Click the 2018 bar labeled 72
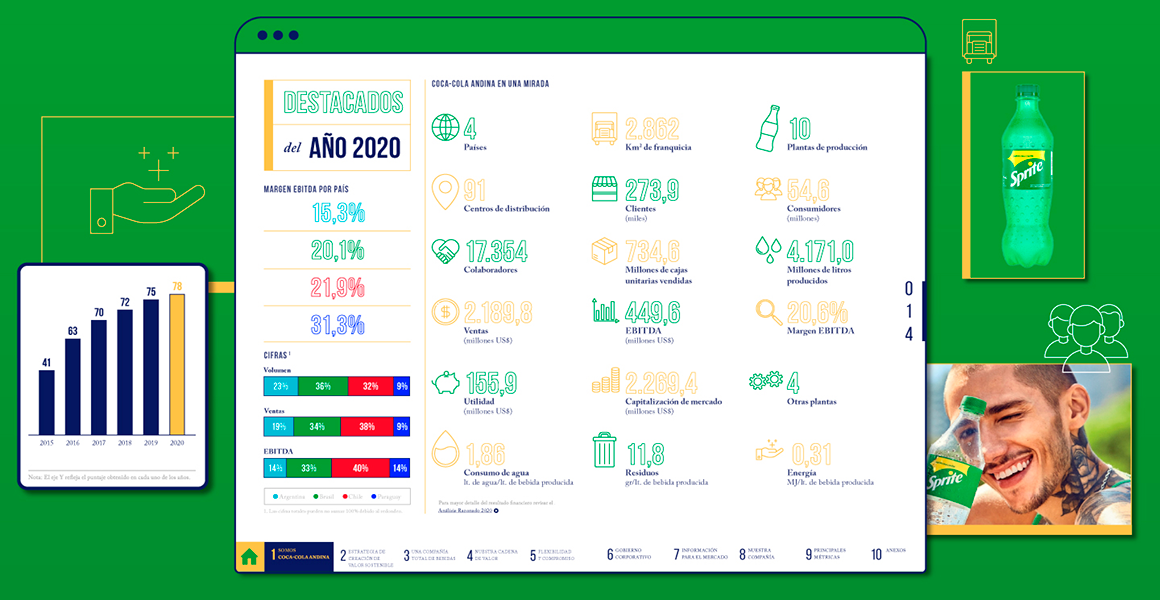This screenshot has width=1160, height=600. click(x=125, y=371)
